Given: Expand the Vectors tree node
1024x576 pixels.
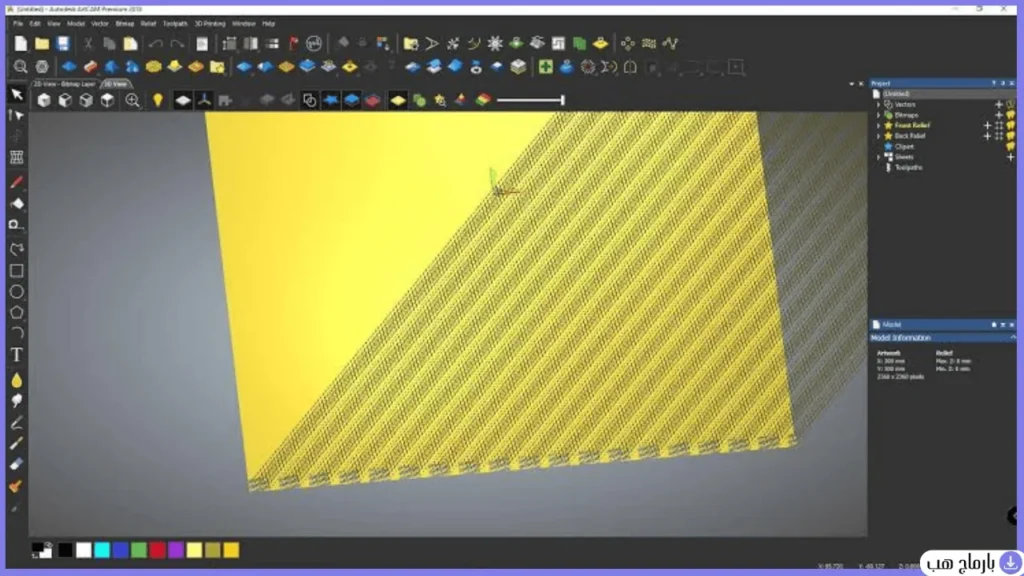Looking at the screenshot, I should [878, 104].
